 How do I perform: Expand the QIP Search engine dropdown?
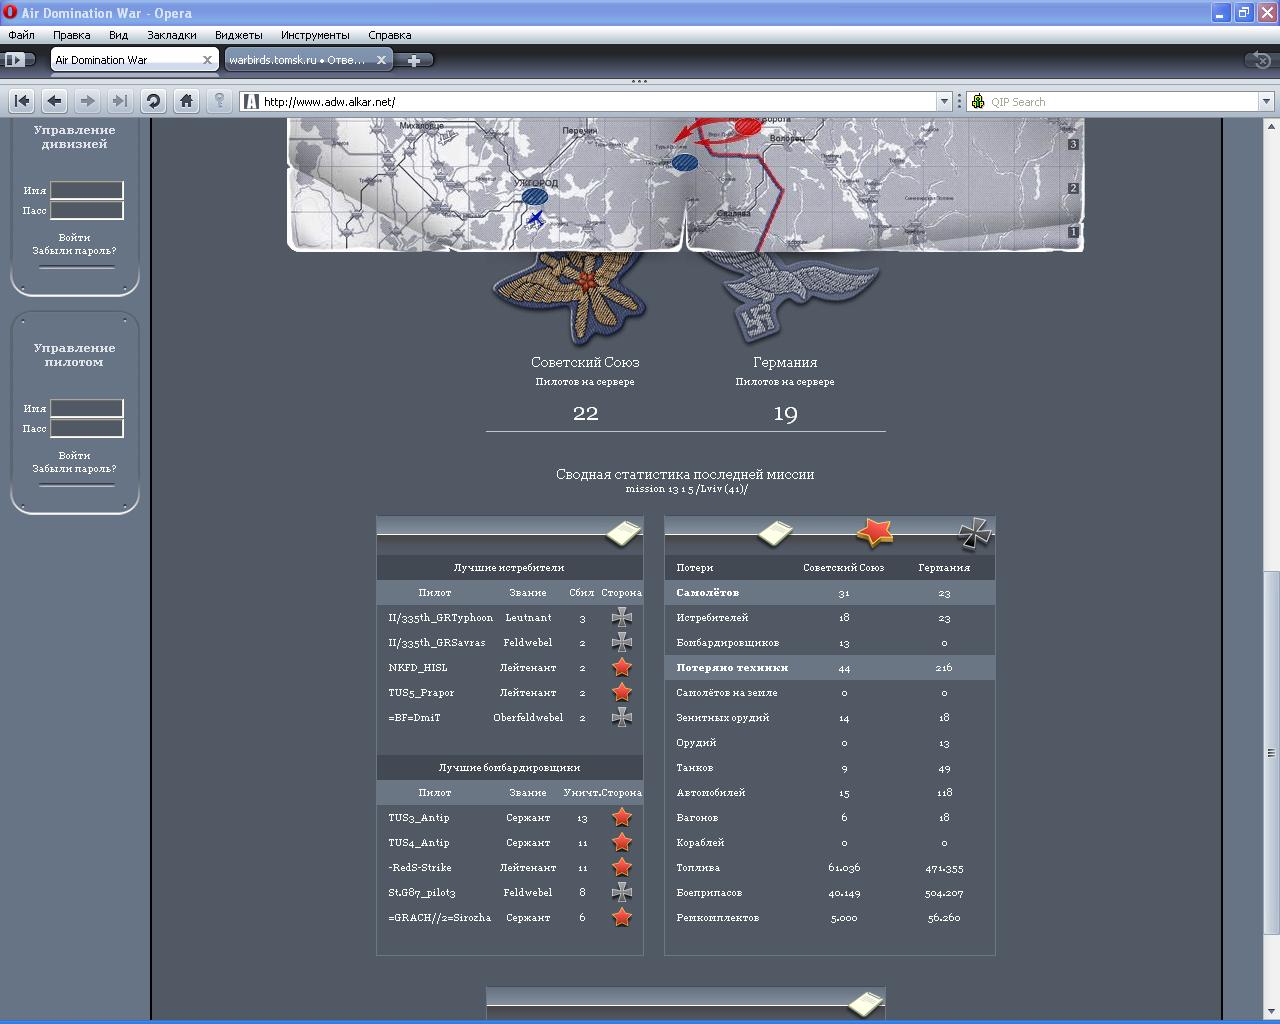tap(1265, 101)
